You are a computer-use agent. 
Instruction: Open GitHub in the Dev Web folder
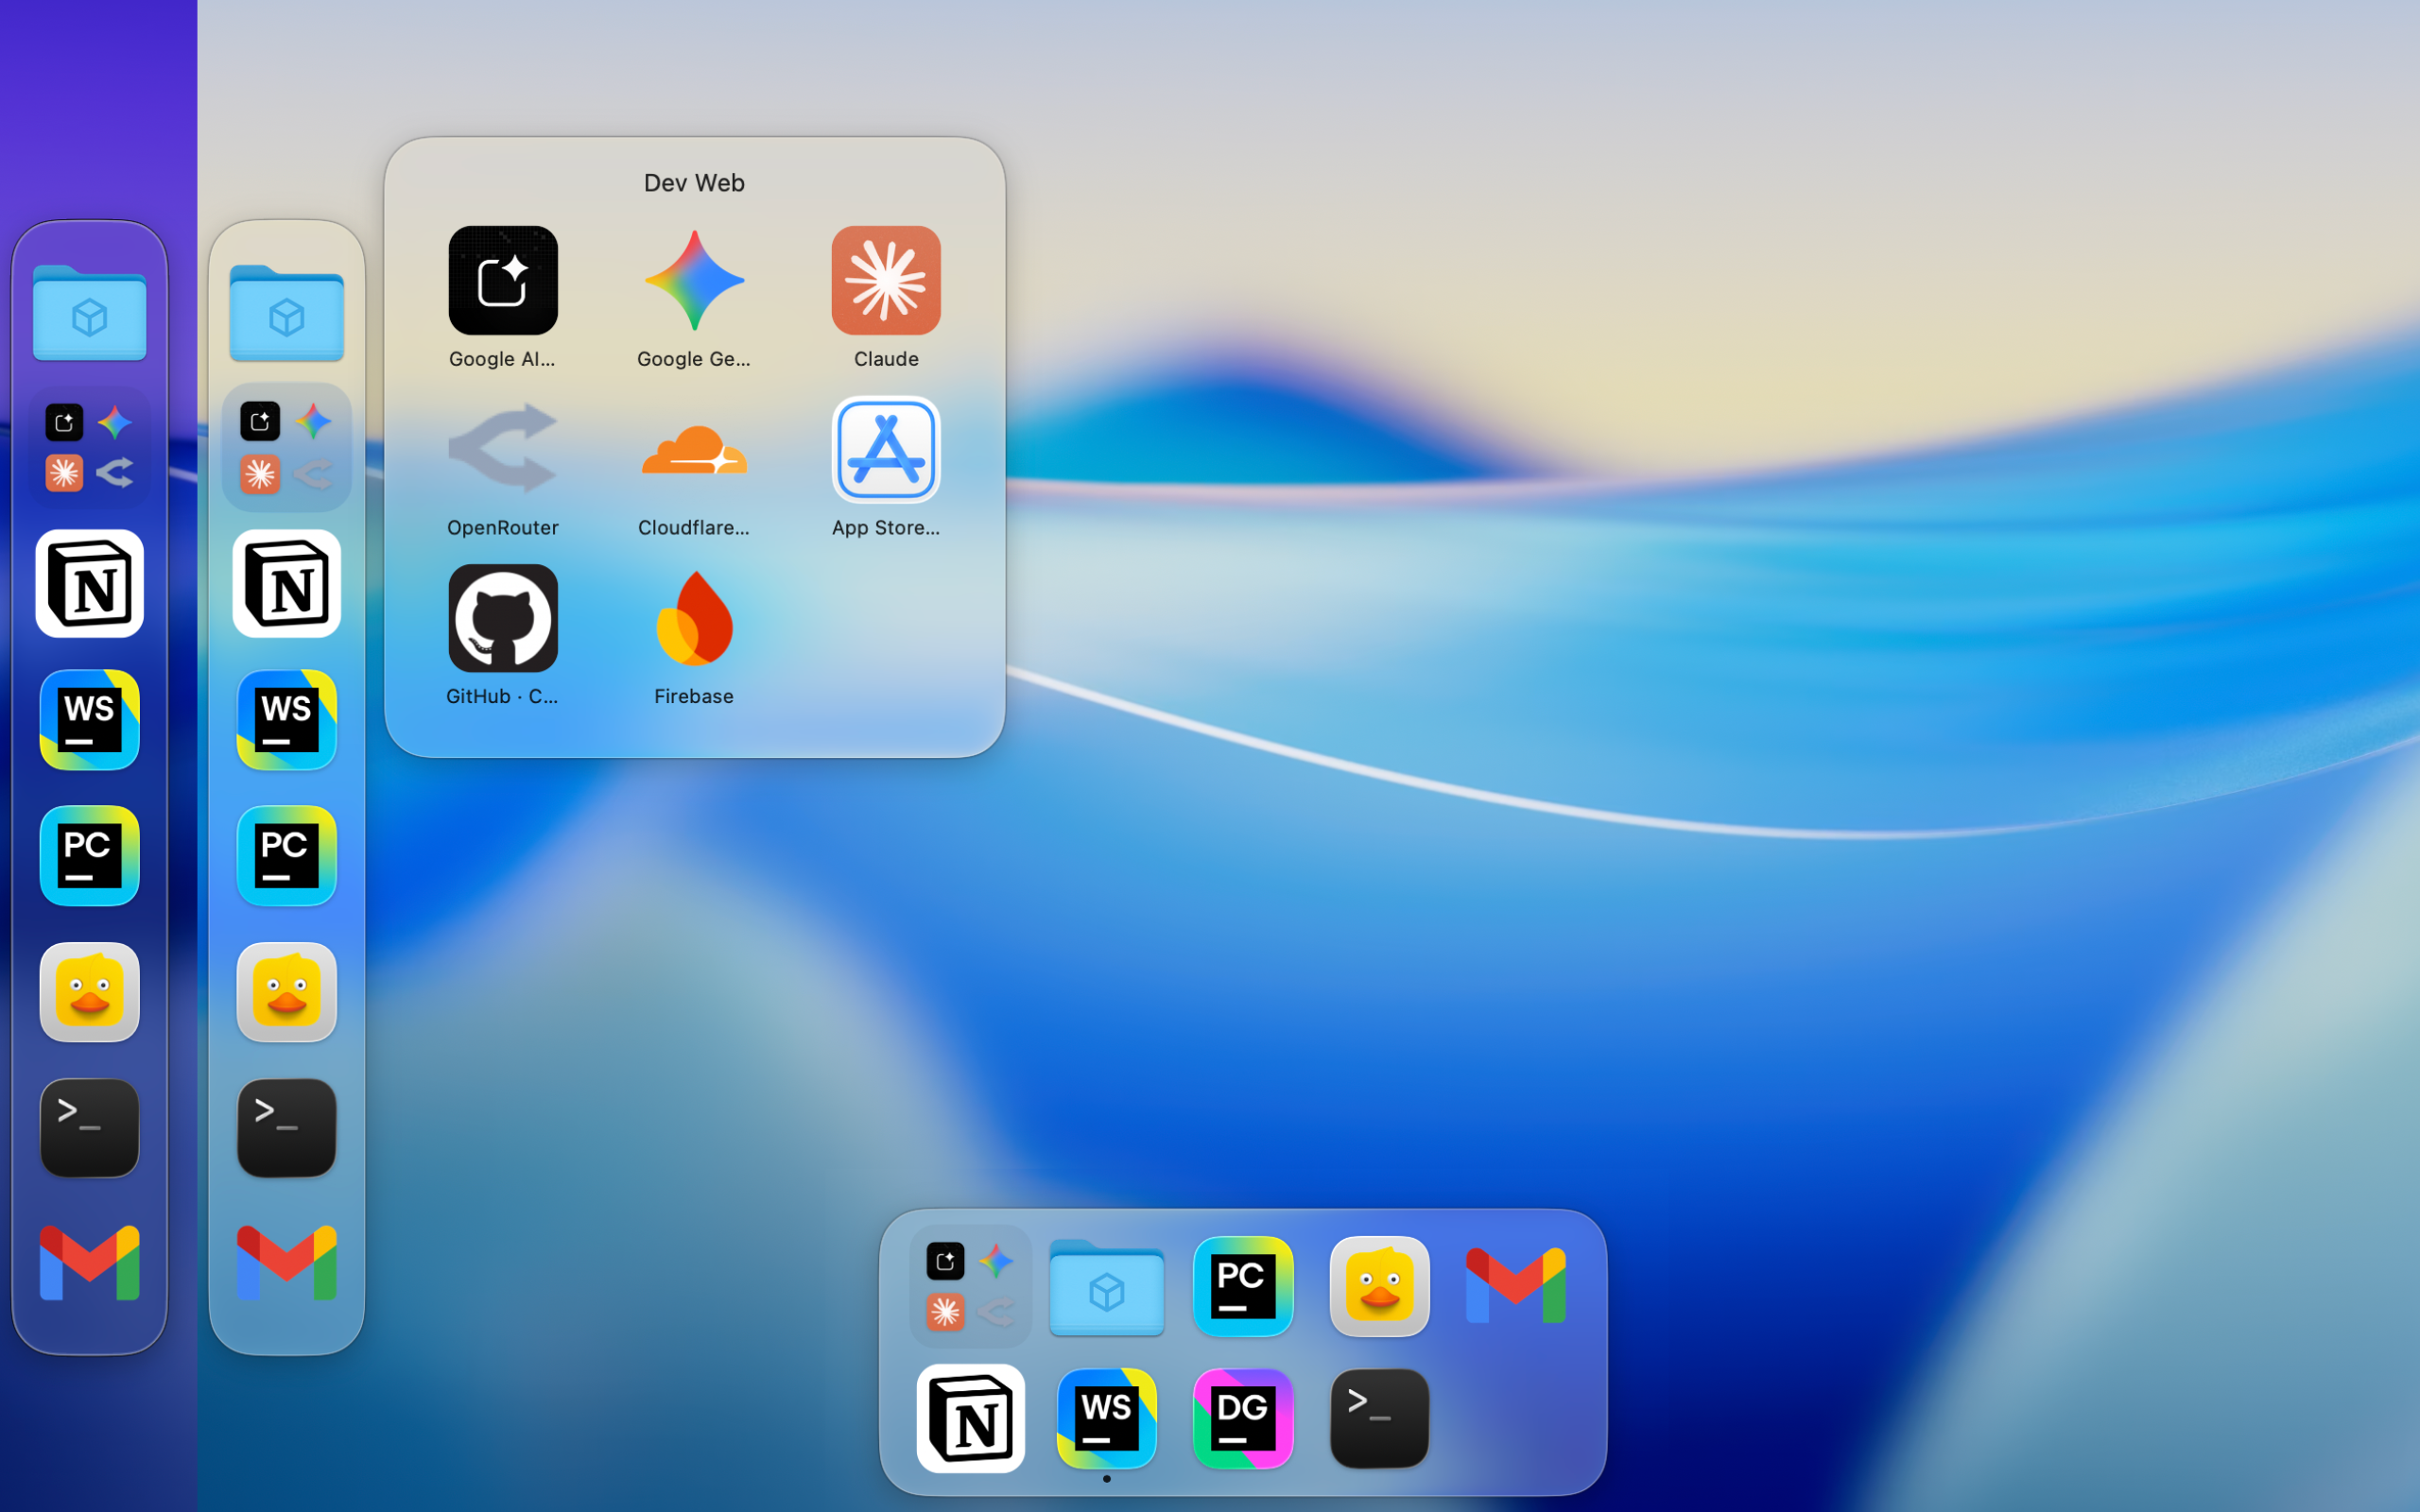point(503,618)
